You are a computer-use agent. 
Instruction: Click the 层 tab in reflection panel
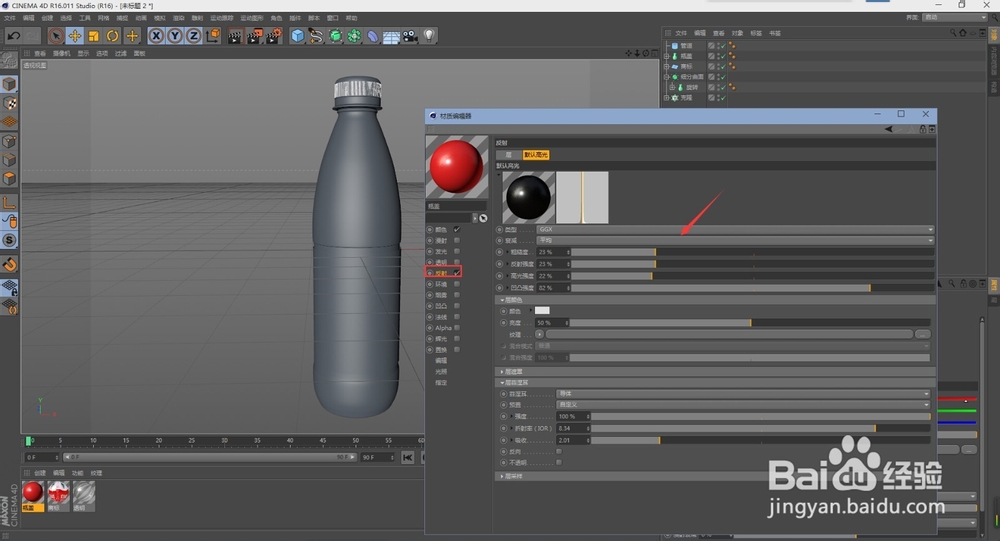click(508, 154)
